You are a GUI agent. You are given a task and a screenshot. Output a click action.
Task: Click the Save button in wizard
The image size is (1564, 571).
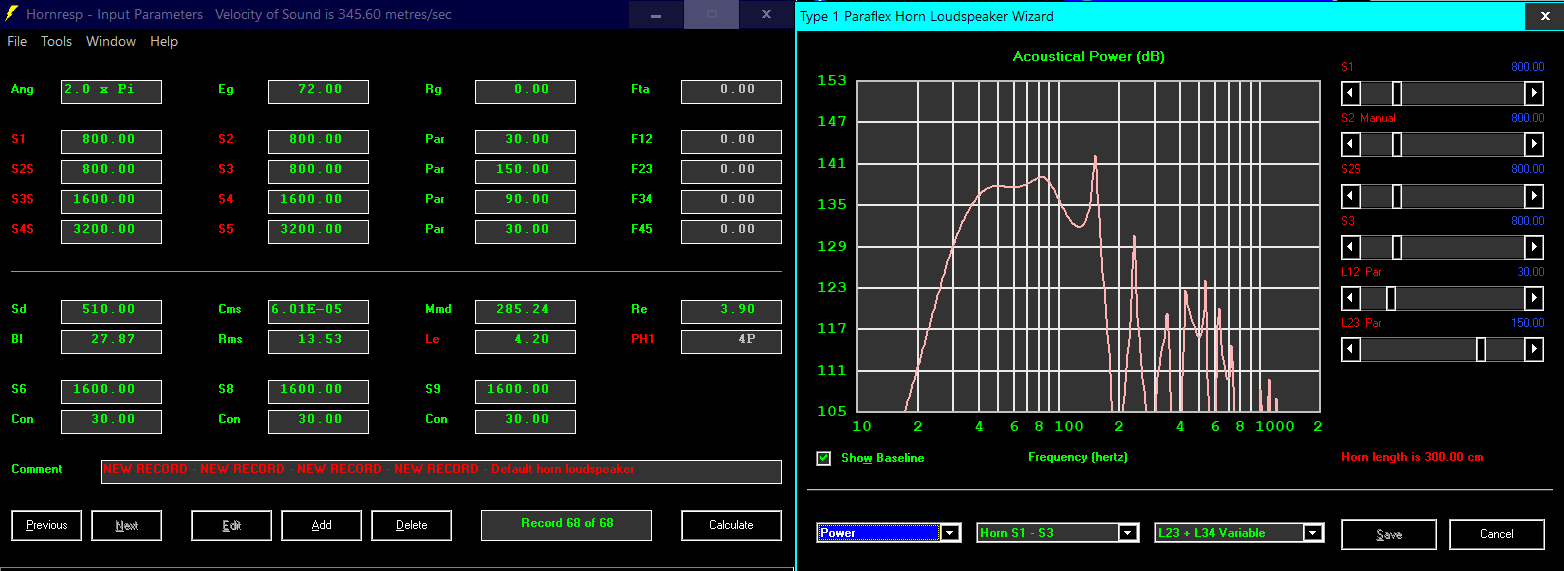tap(1389, 534)
